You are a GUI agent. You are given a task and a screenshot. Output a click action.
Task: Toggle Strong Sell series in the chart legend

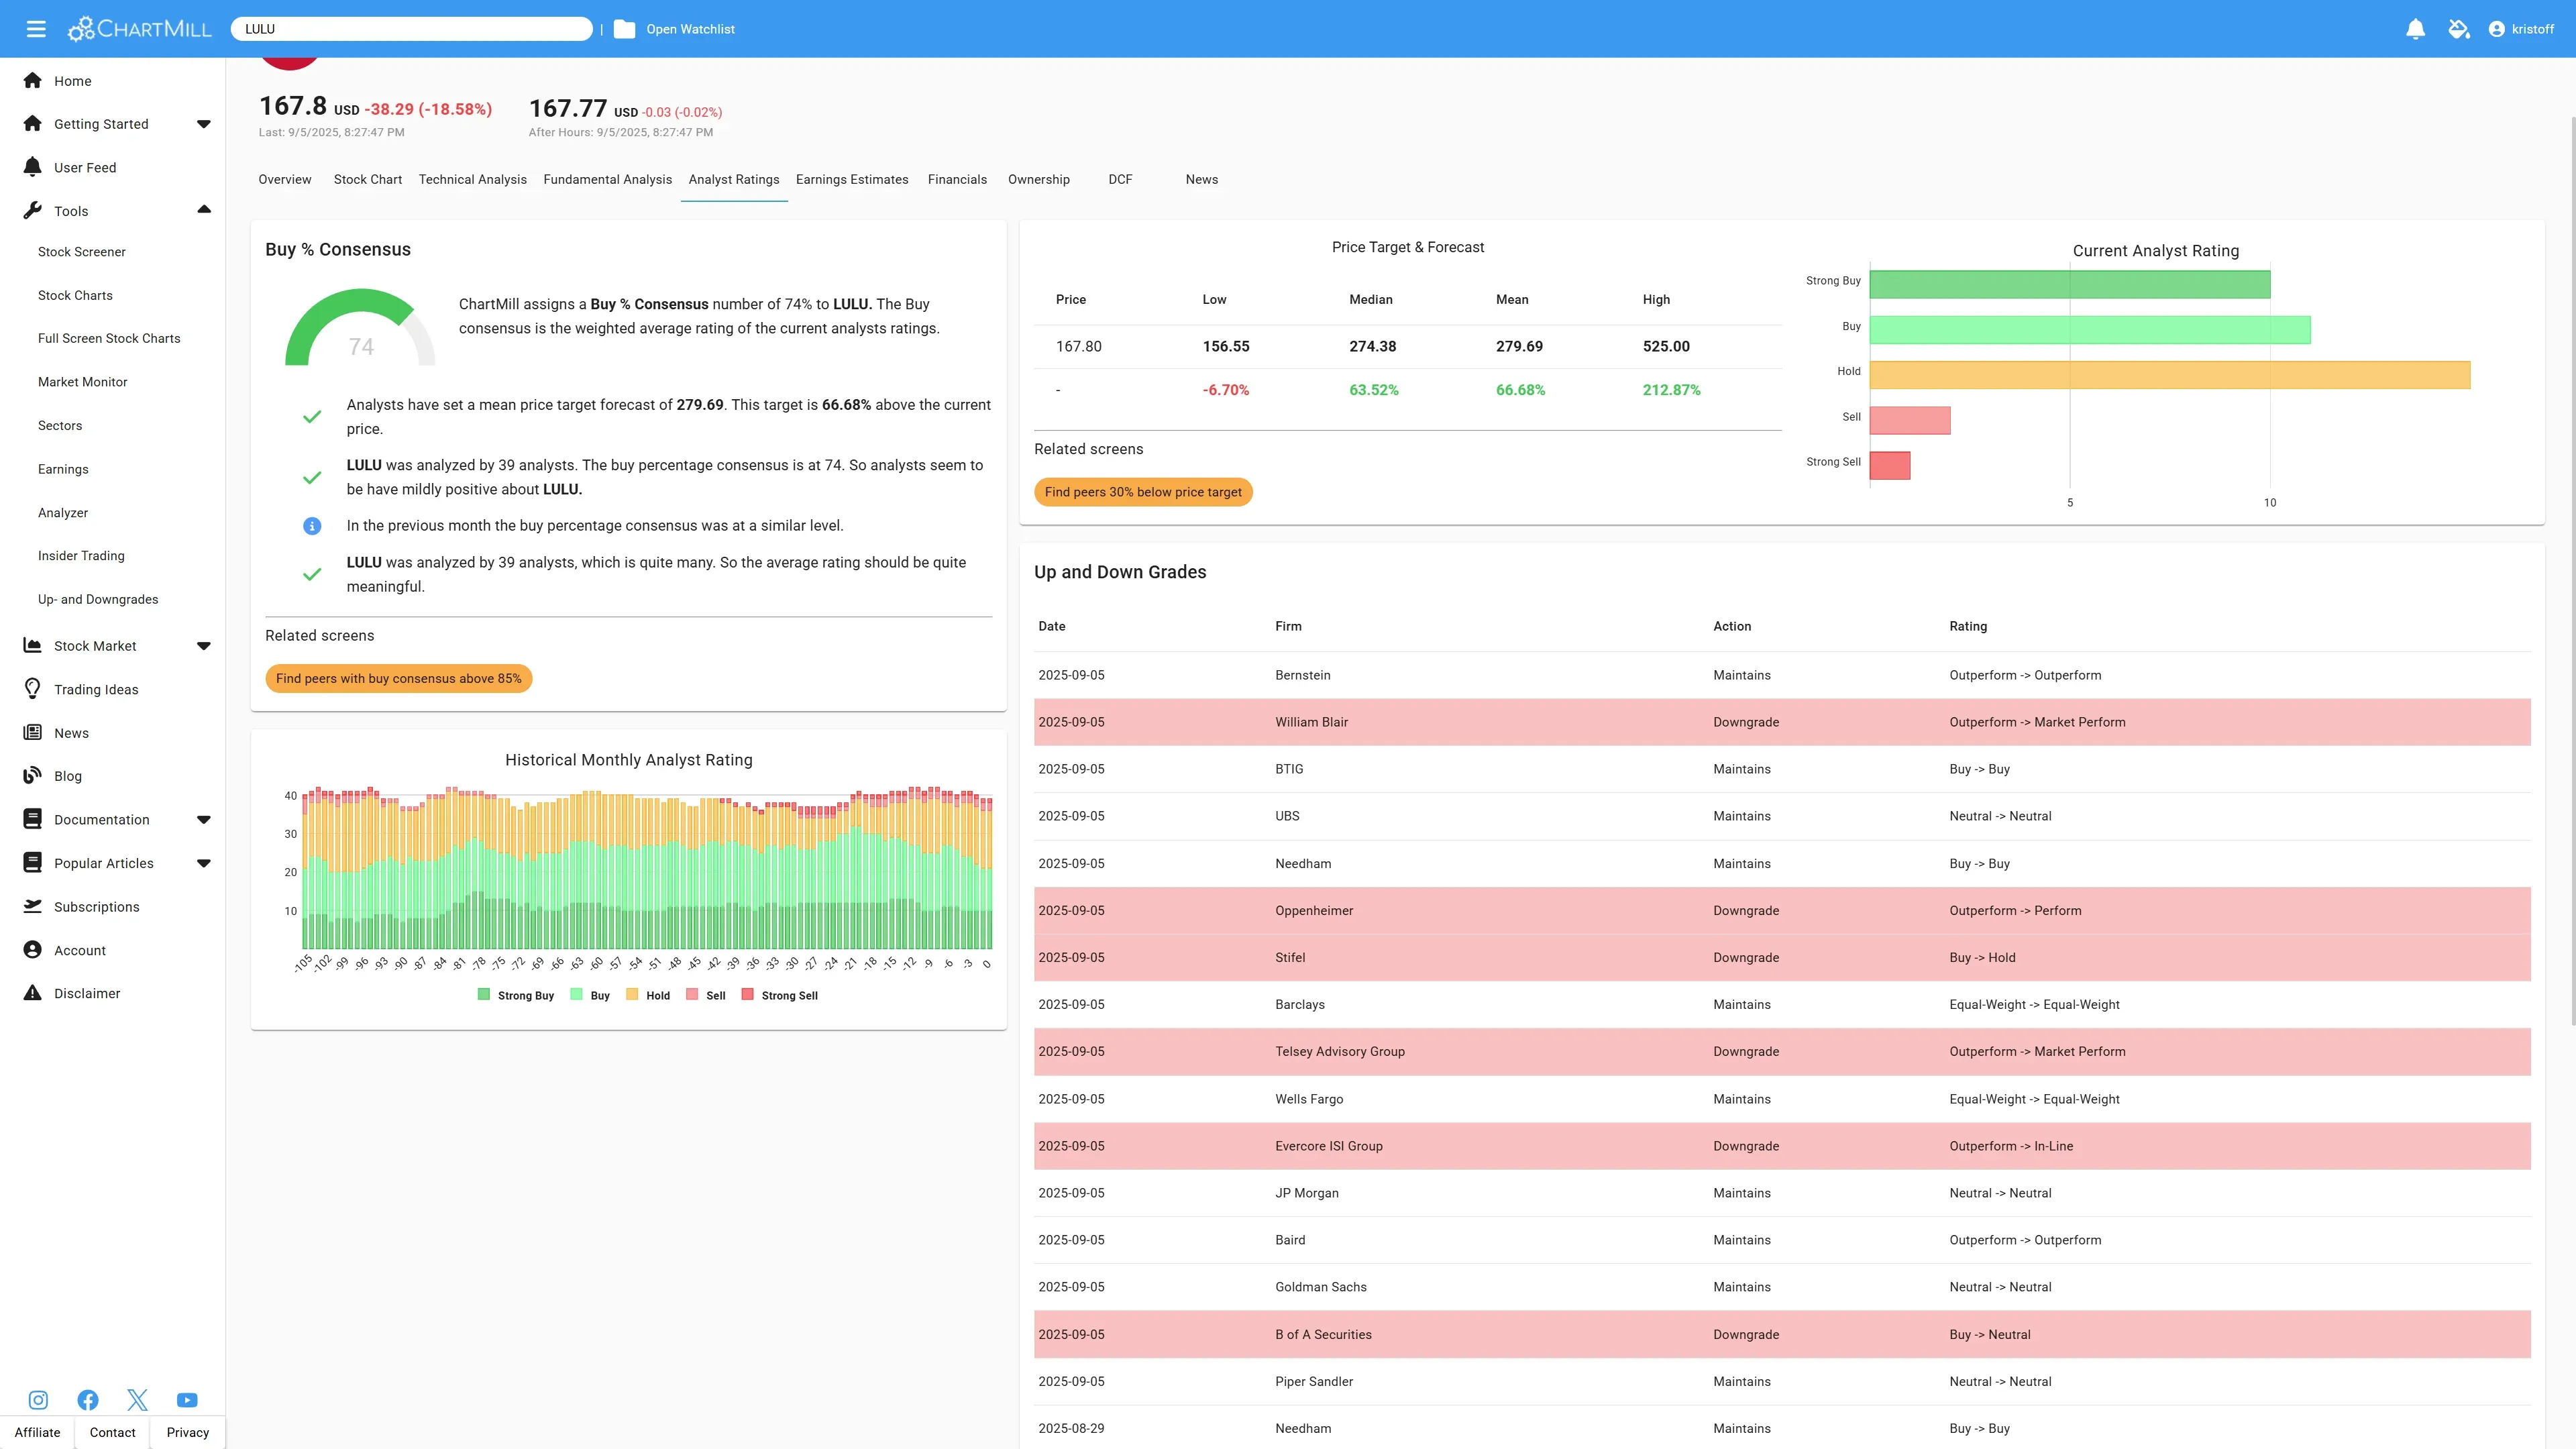point(780,995)
